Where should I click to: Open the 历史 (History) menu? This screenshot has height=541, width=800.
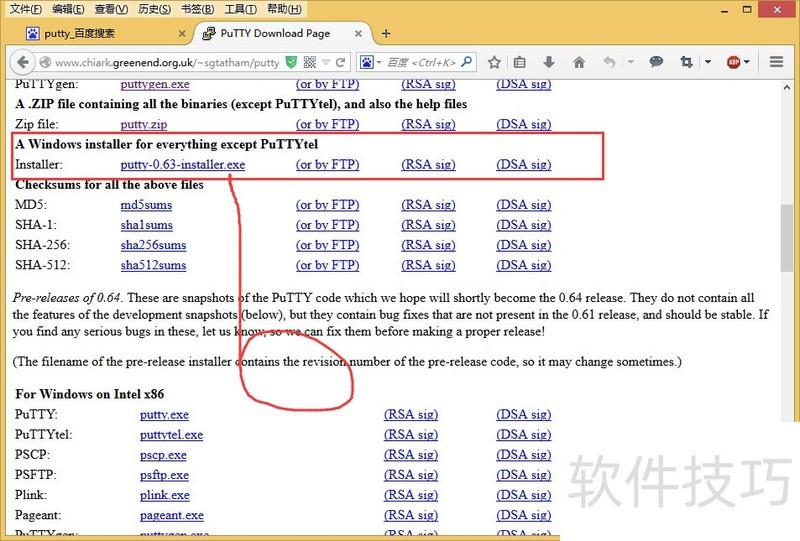(x=153, y=9)
